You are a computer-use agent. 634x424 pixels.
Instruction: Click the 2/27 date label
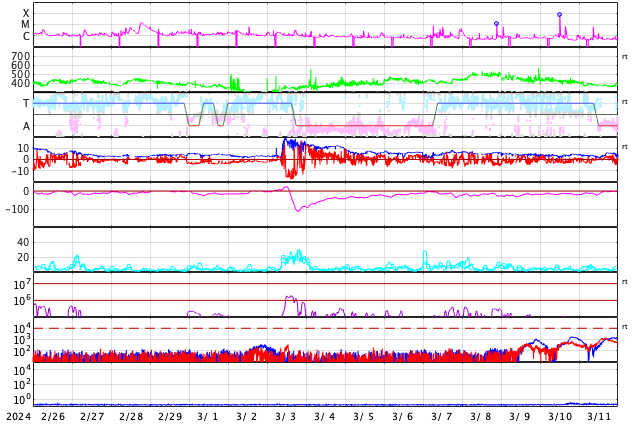tap(92, 416)
